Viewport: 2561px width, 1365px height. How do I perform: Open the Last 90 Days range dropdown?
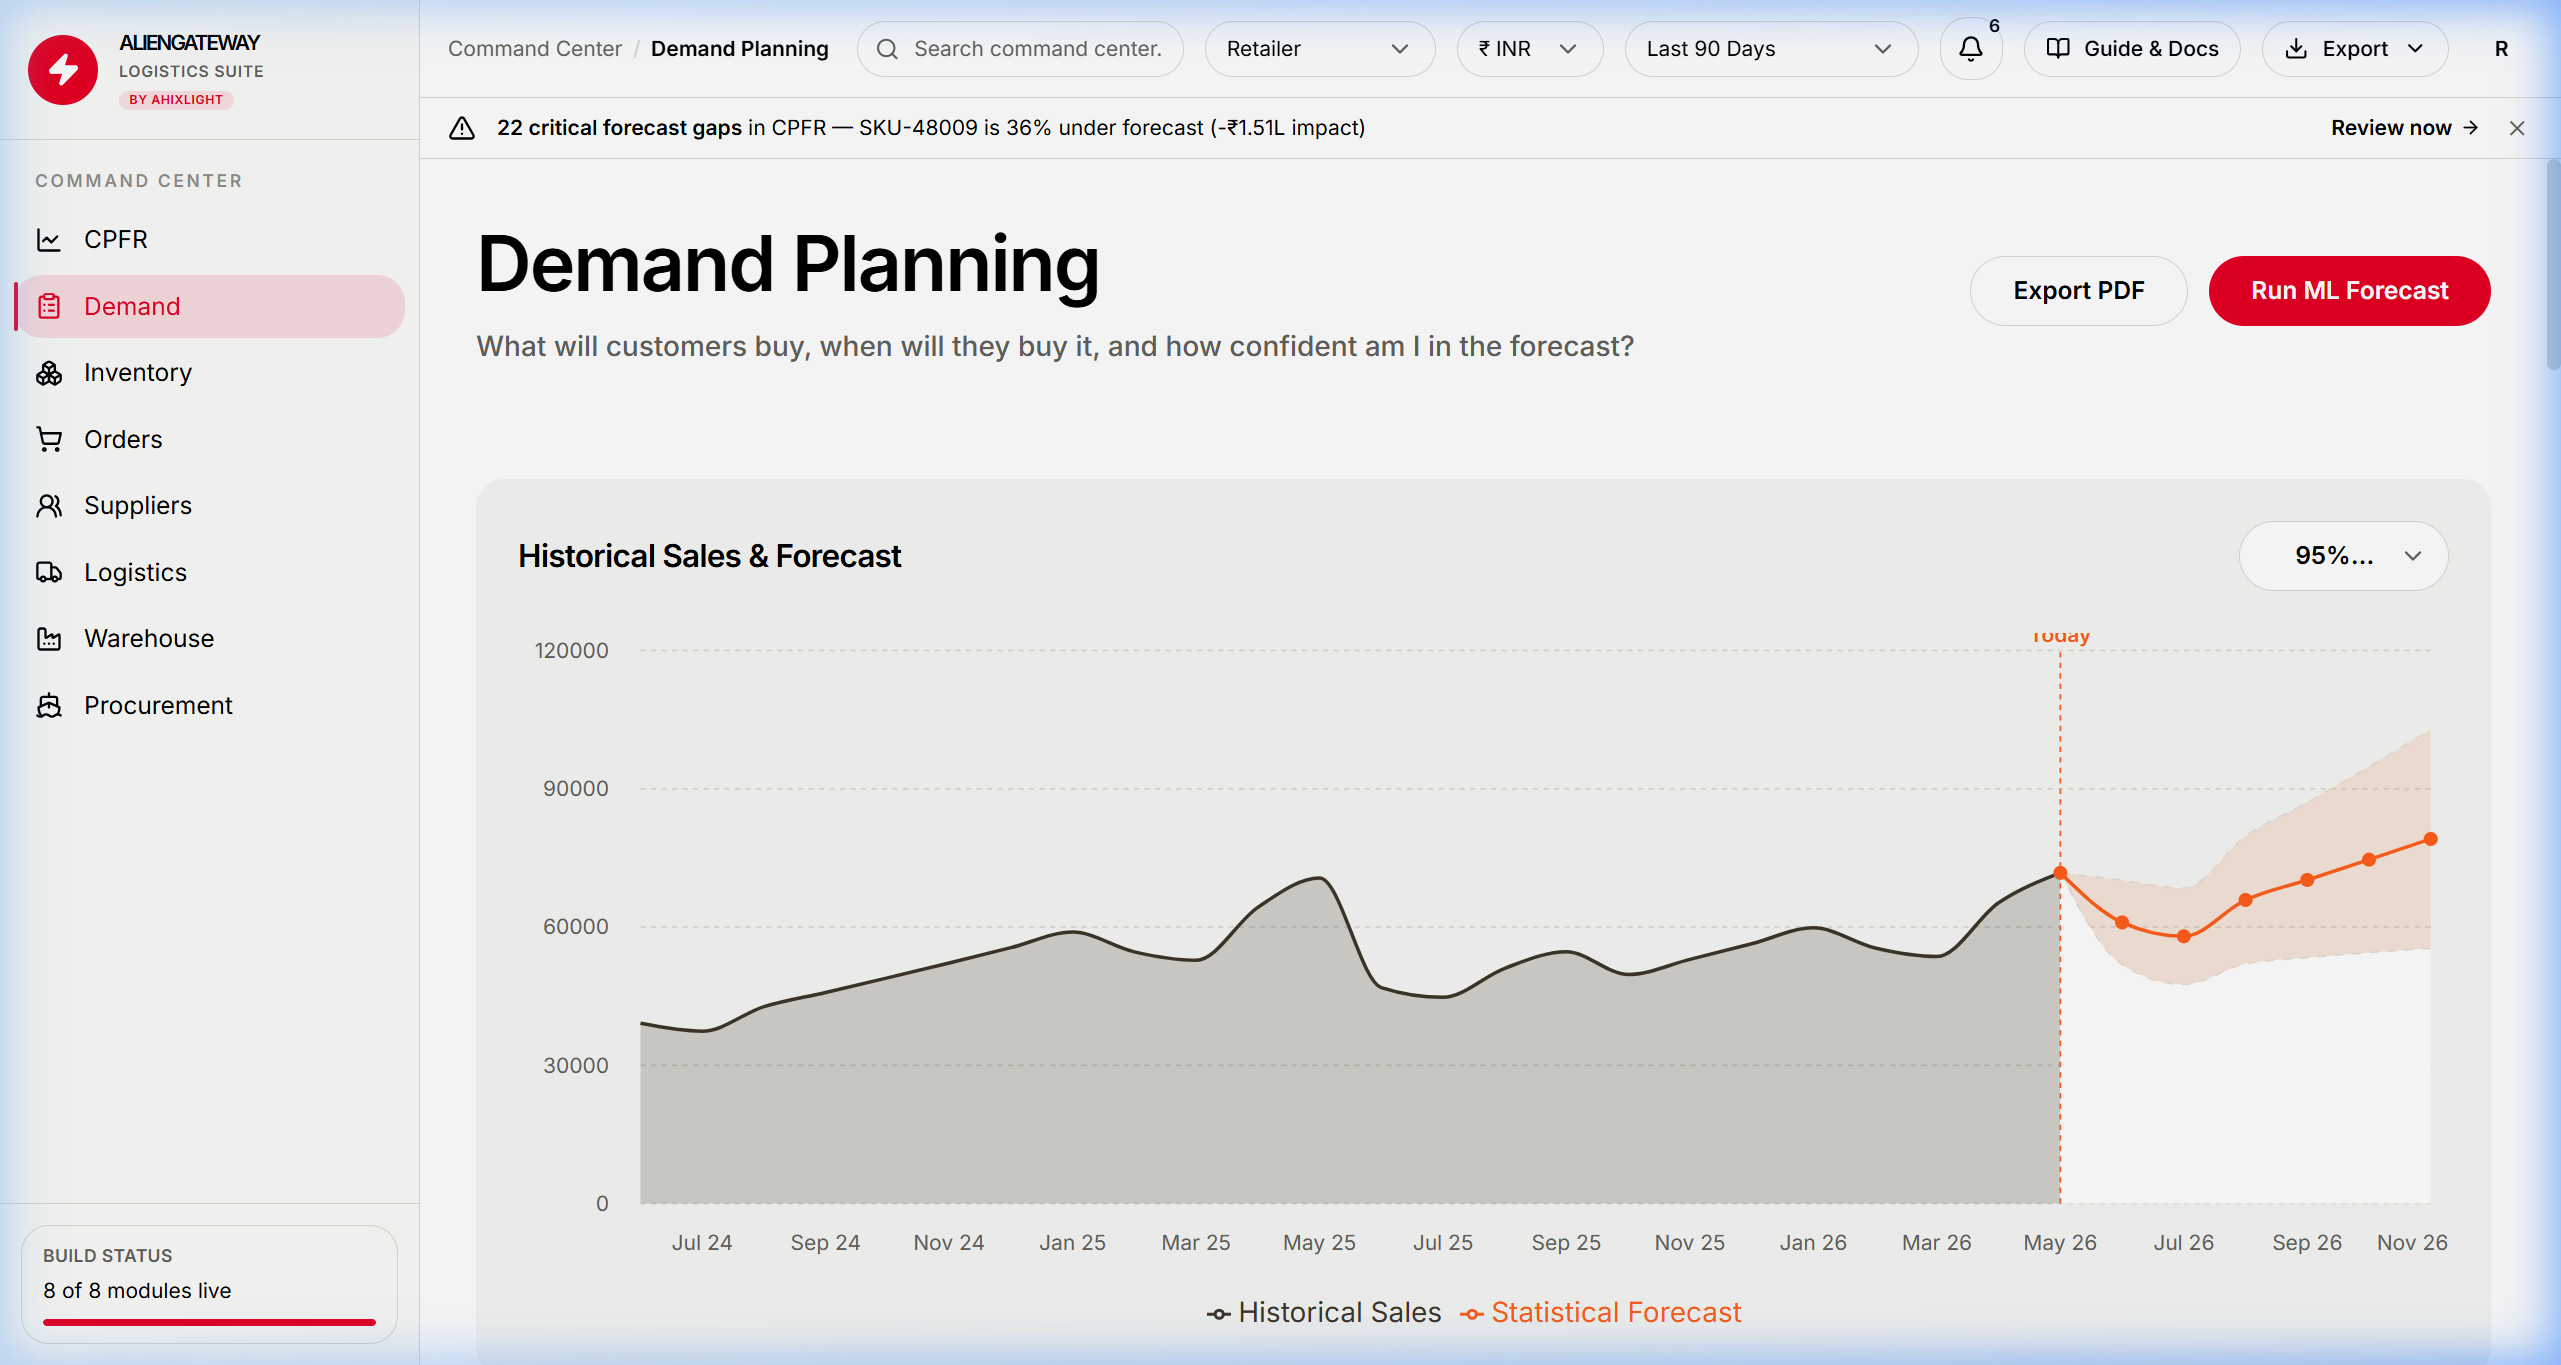click(1770, 49)
